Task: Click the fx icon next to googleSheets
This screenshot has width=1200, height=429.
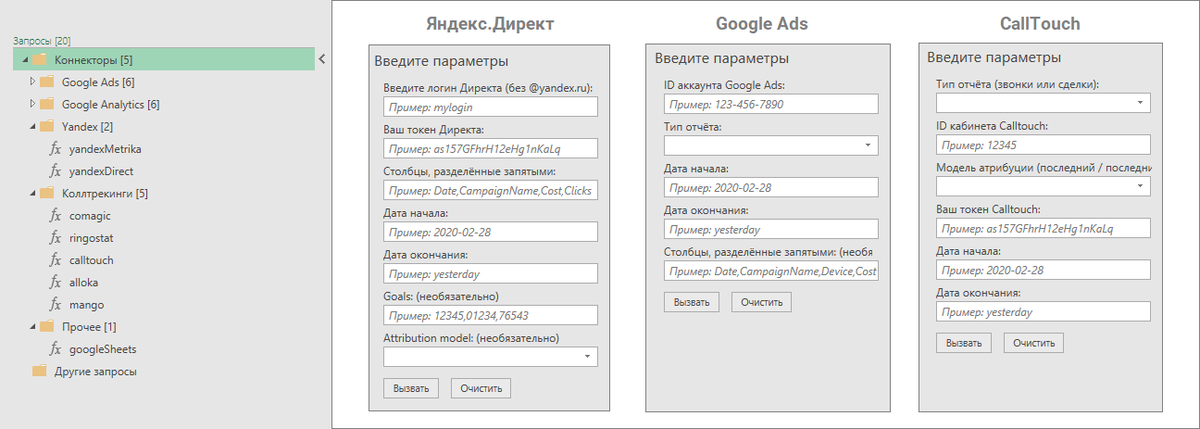Action: 55,349
